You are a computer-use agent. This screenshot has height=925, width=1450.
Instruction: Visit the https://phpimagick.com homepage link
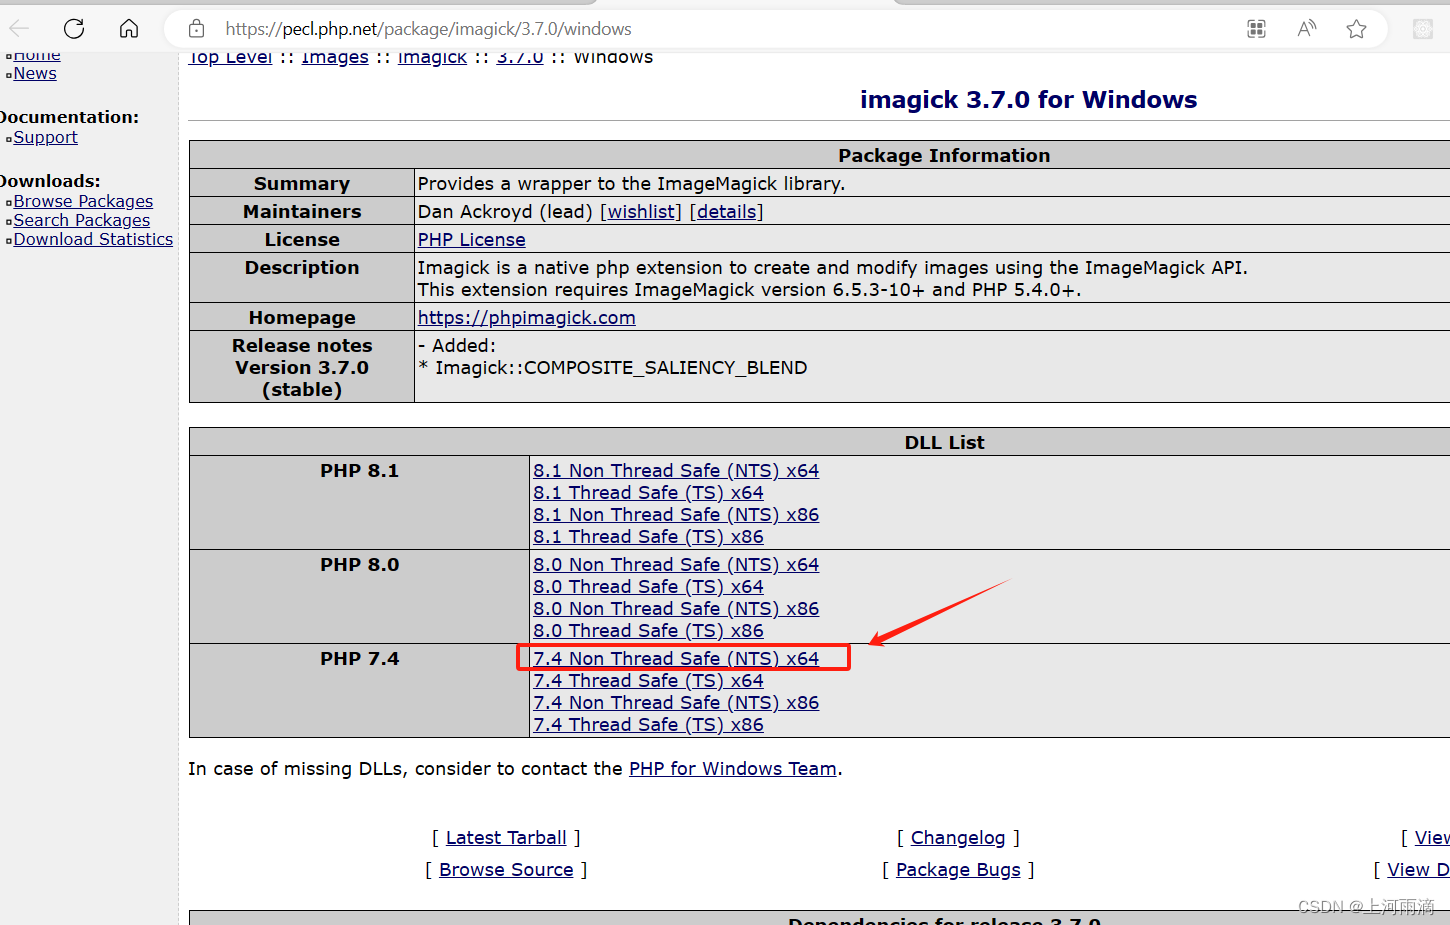tap(527, 317)
